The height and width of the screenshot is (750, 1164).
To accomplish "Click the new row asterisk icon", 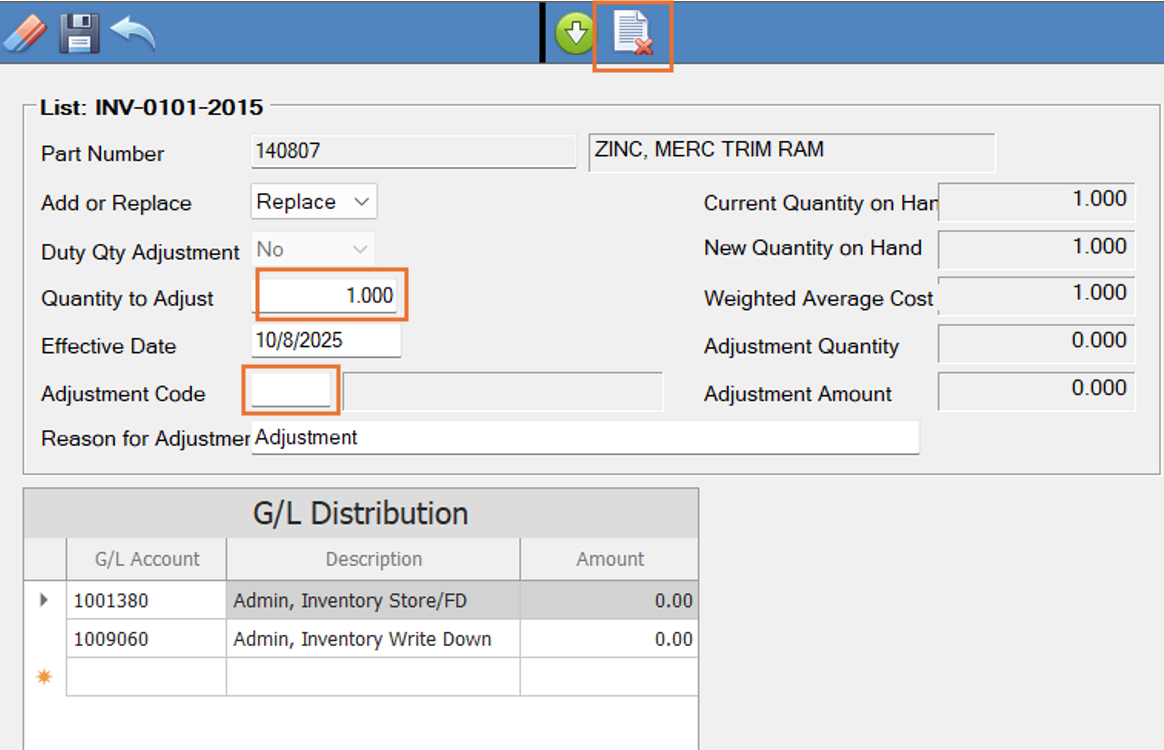I will point(44,677).
